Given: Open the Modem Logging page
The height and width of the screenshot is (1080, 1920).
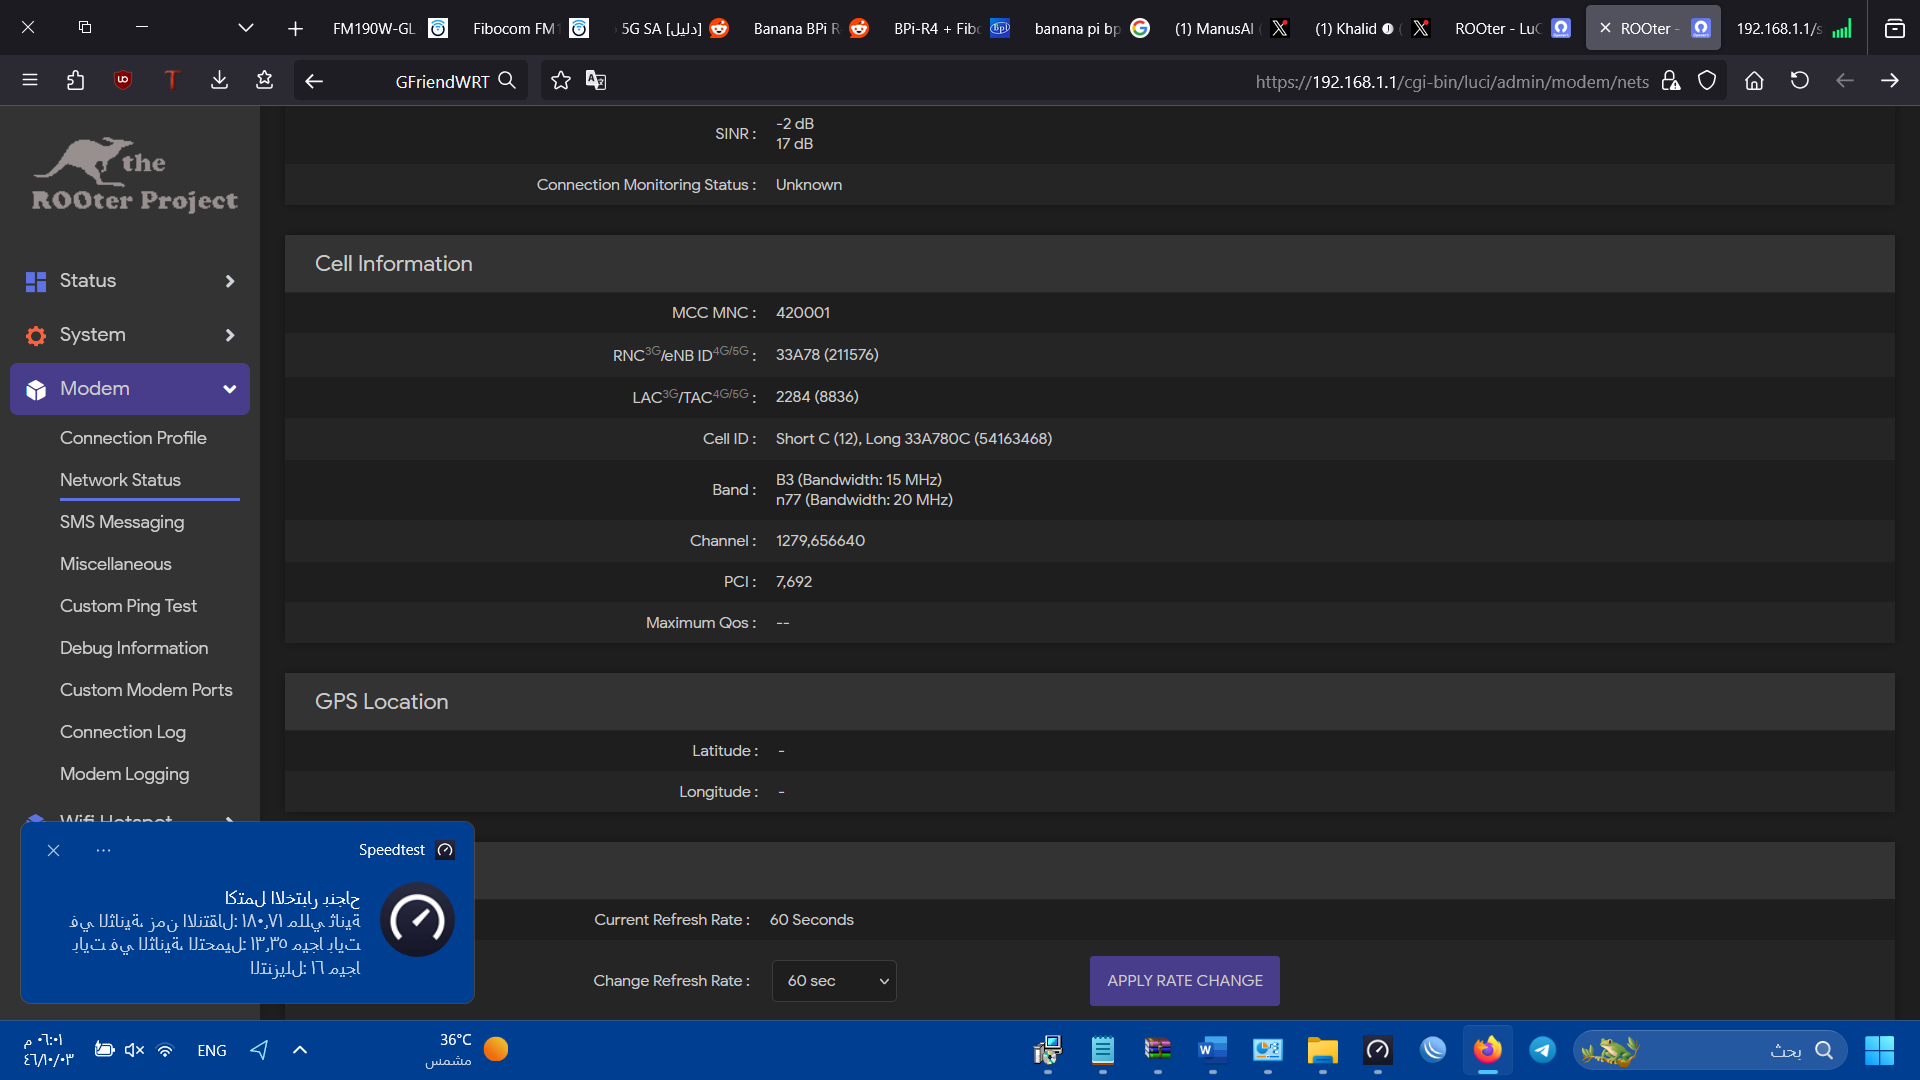Looking at the screenshot, I should coord(124,774).
